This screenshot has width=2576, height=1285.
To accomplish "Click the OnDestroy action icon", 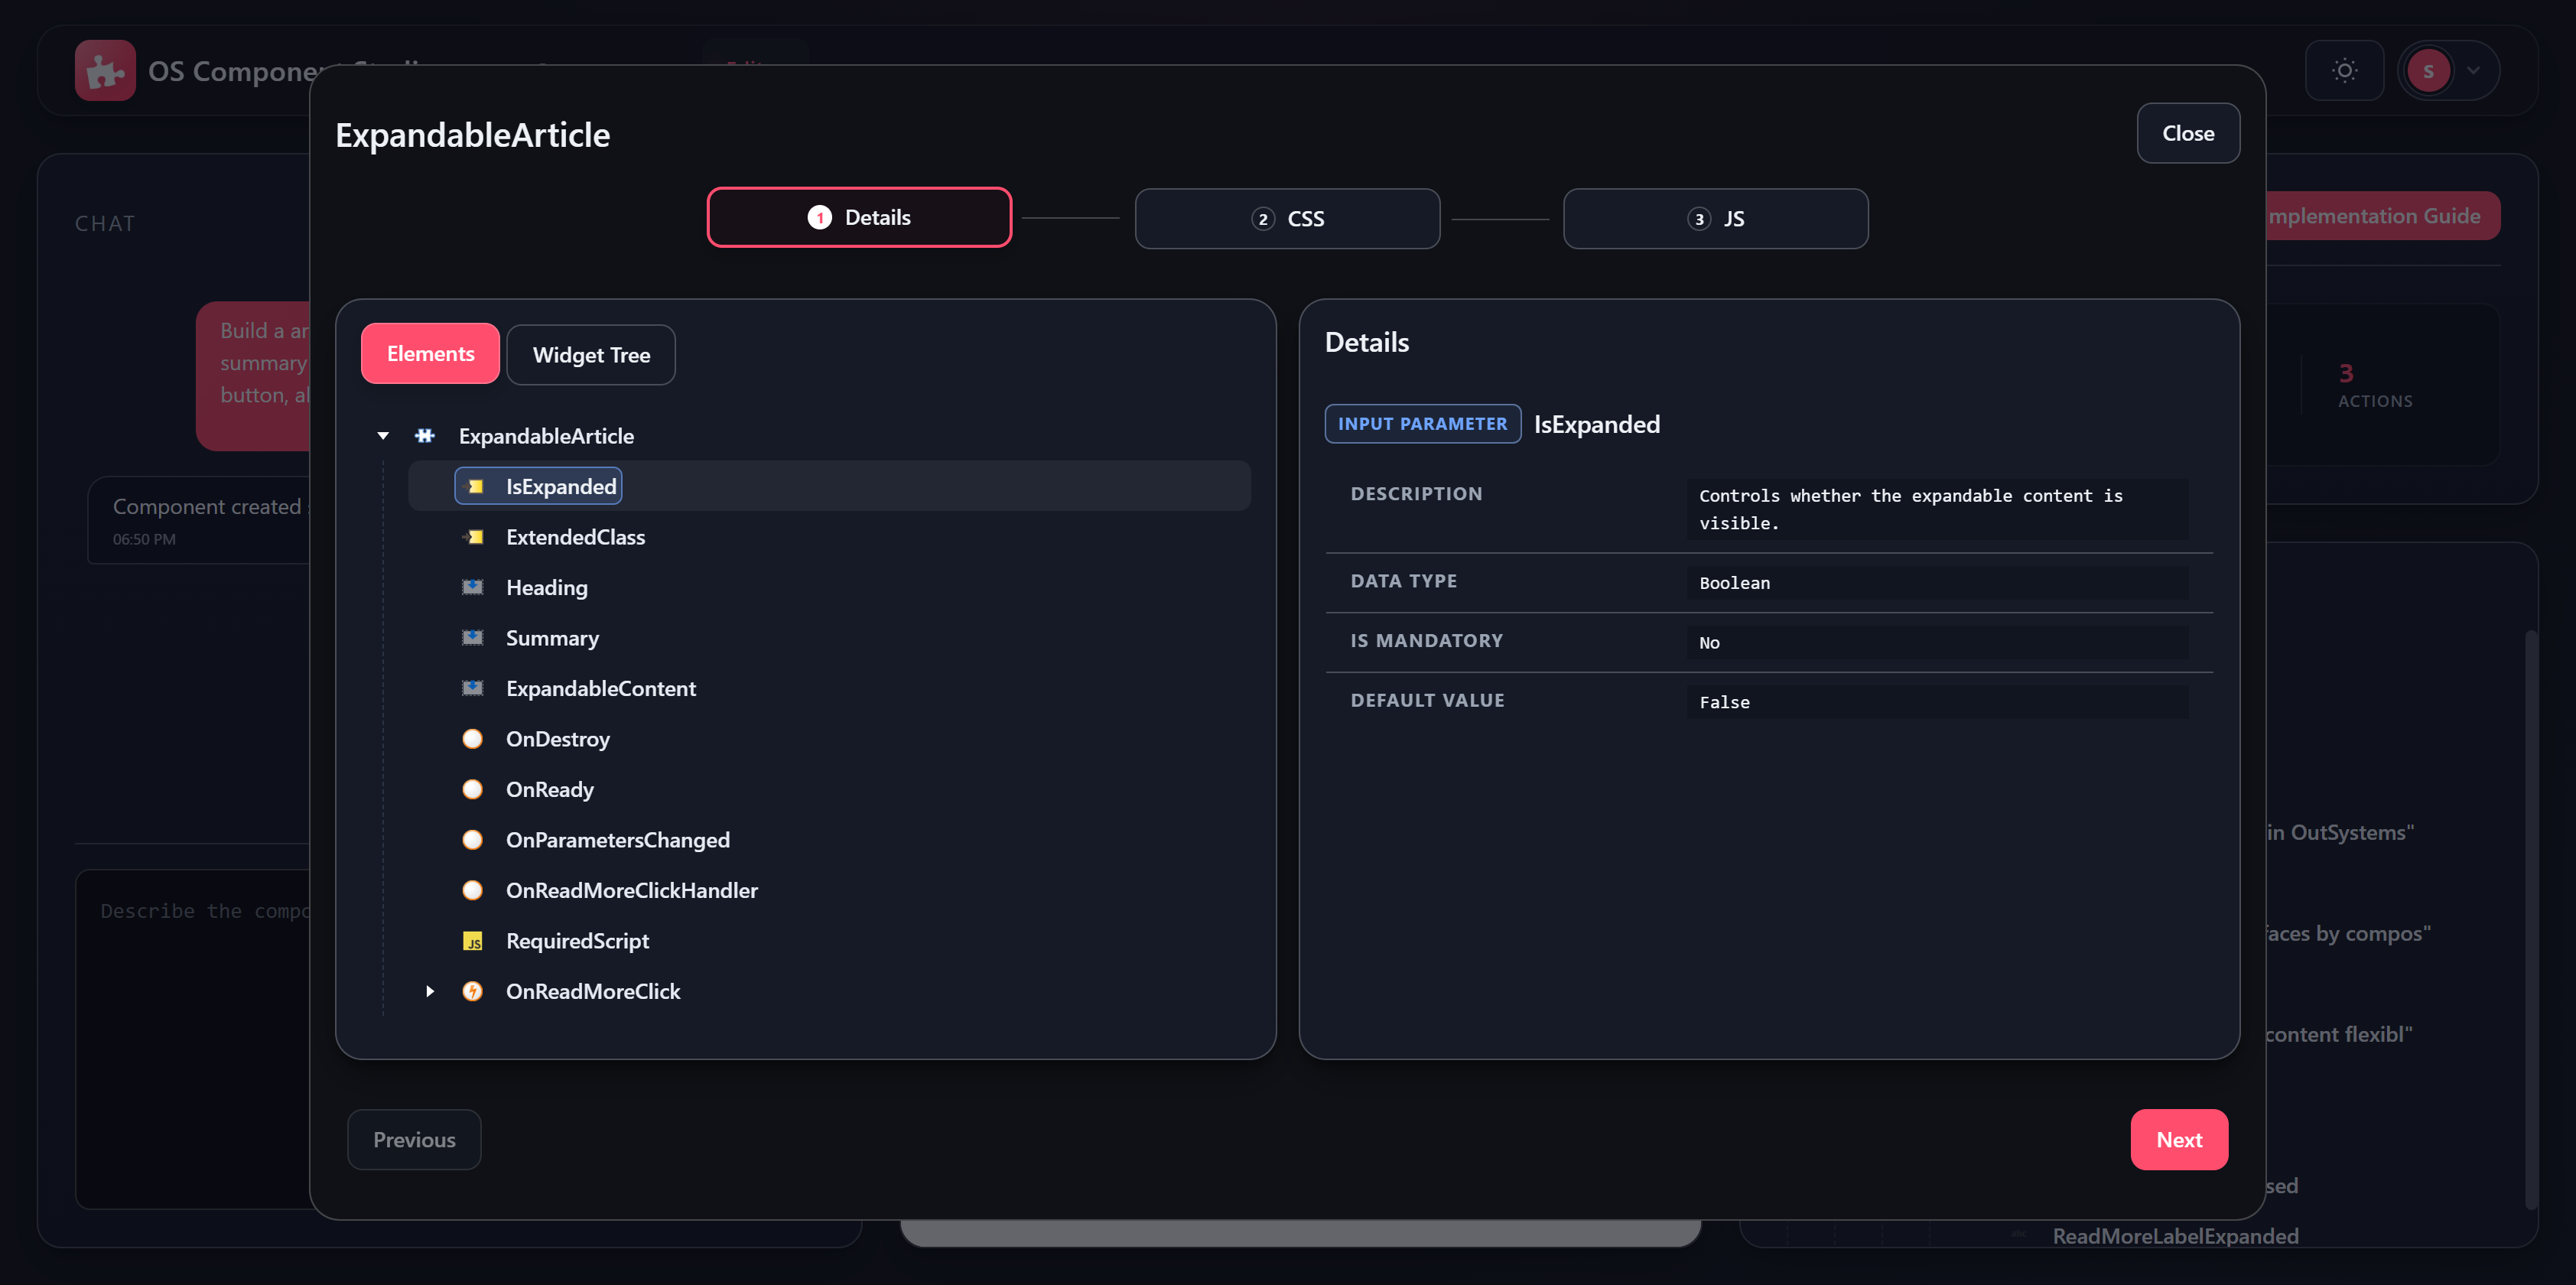I will 472,739.
